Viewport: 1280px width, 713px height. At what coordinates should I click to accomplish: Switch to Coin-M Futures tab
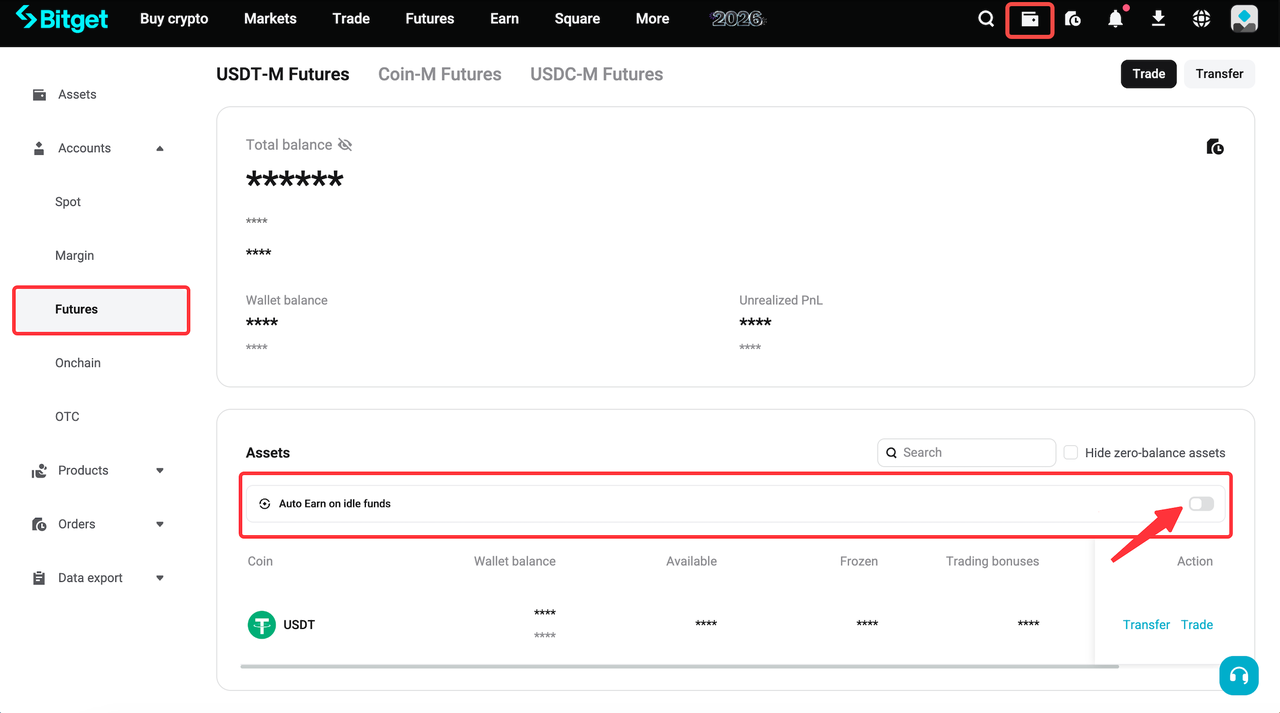tap(439, 74)
